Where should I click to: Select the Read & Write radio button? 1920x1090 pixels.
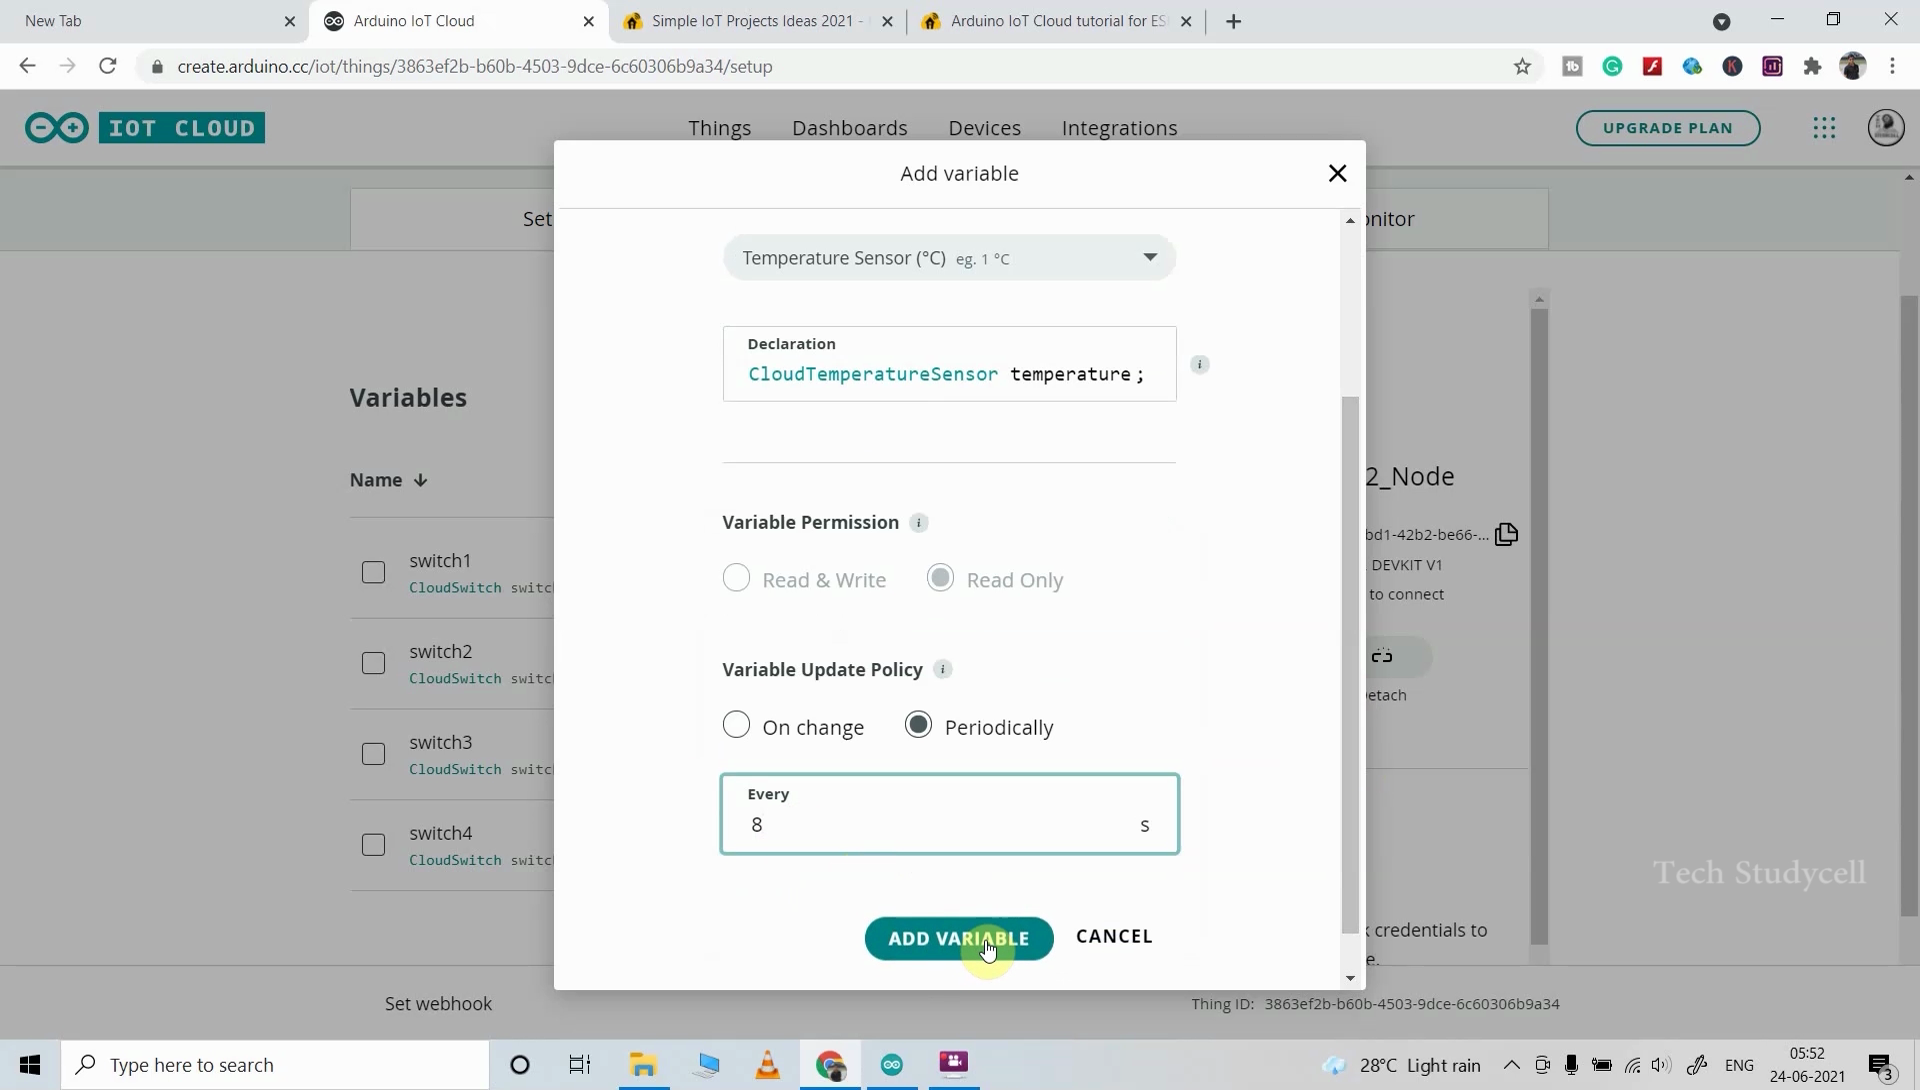pyautogui.click(x=736, y=579)
